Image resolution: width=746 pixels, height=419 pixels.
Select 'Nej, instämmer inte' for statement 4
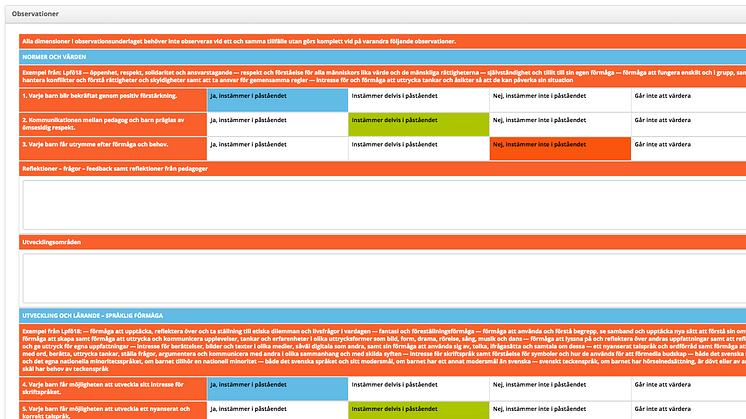pos(559,387)
